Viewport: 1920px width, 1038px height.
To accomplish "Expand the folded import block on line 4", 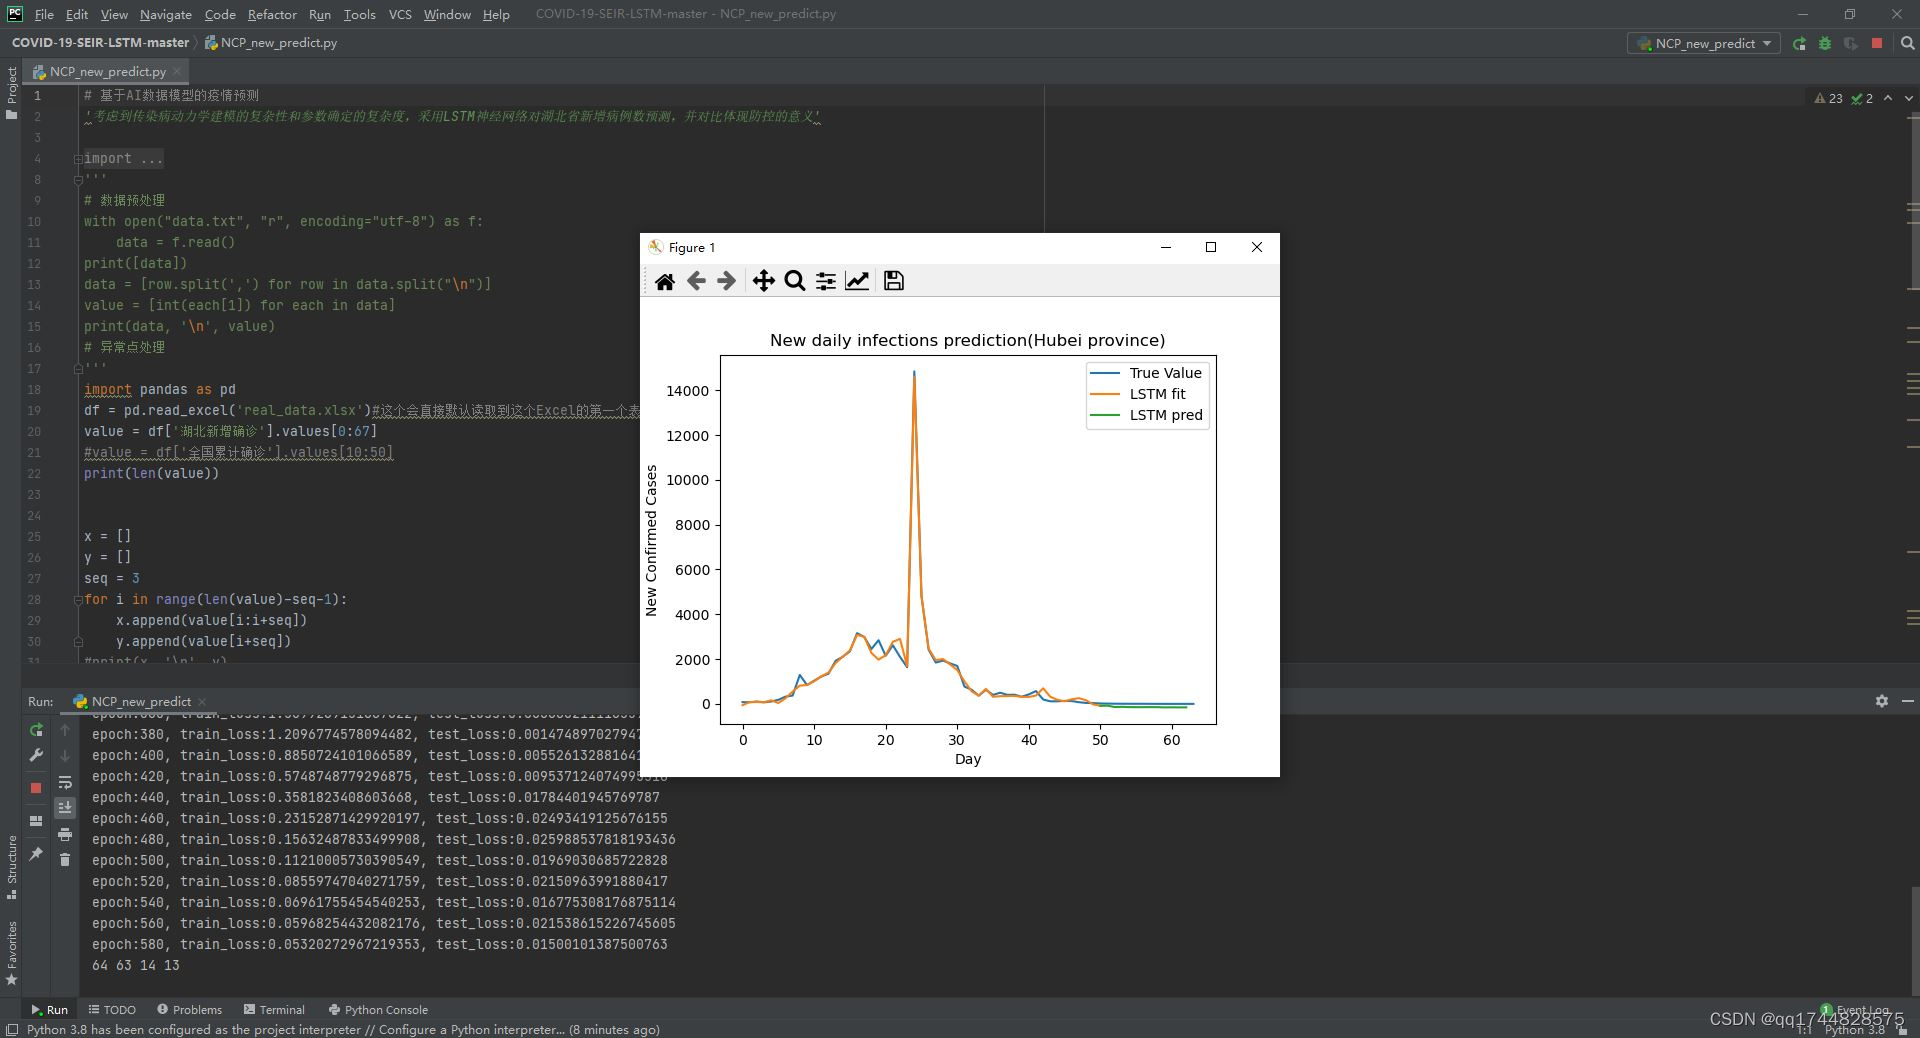I will [x=78, y=159].
